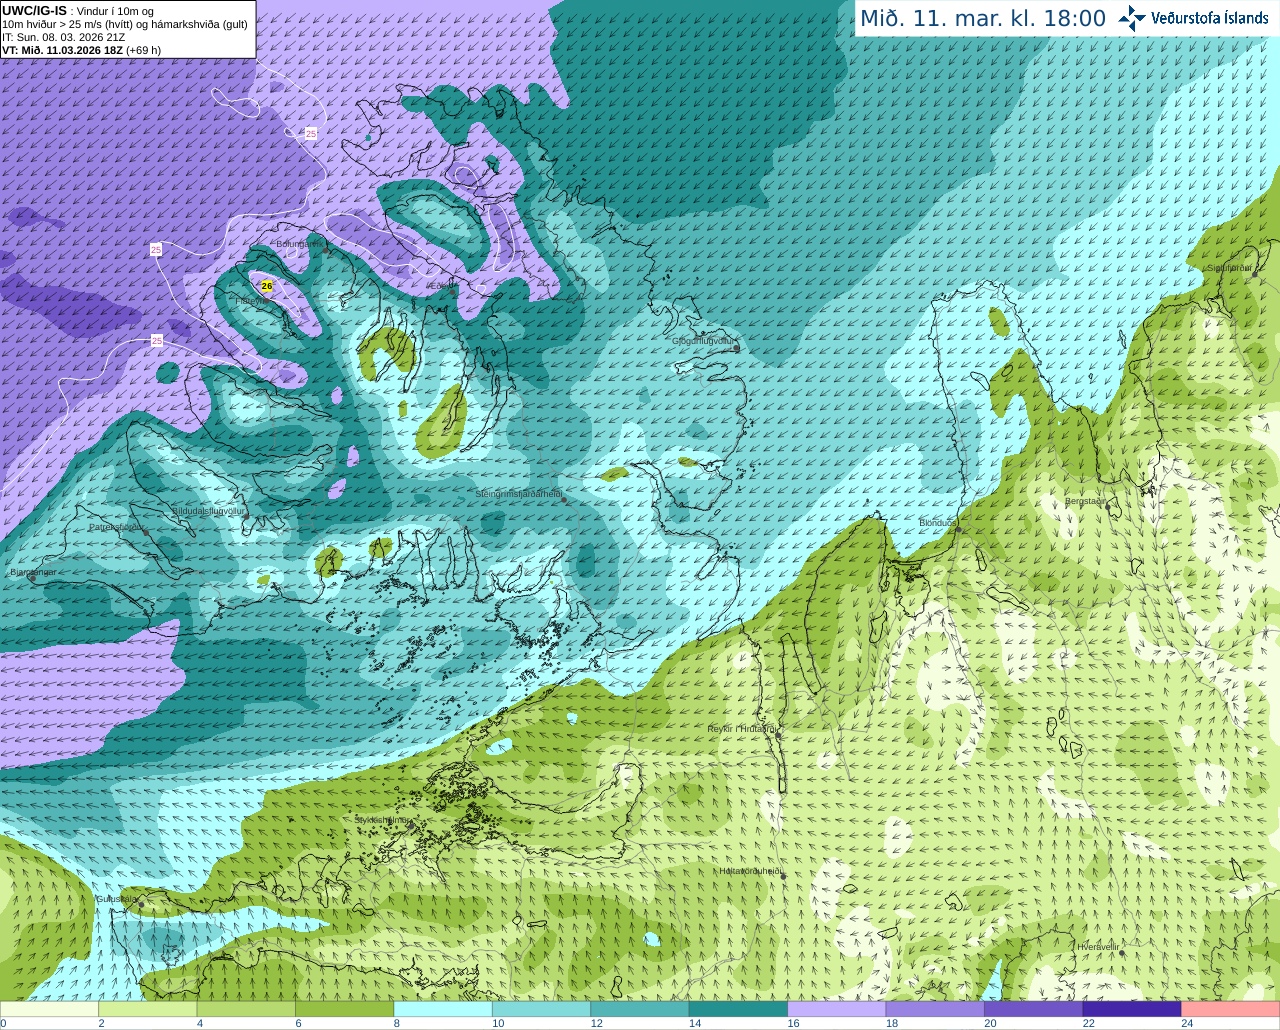The height and width of the screenshot is (1030, 1280).
Task: Select the Flateyri station label
Action: (x=251, y=300)
